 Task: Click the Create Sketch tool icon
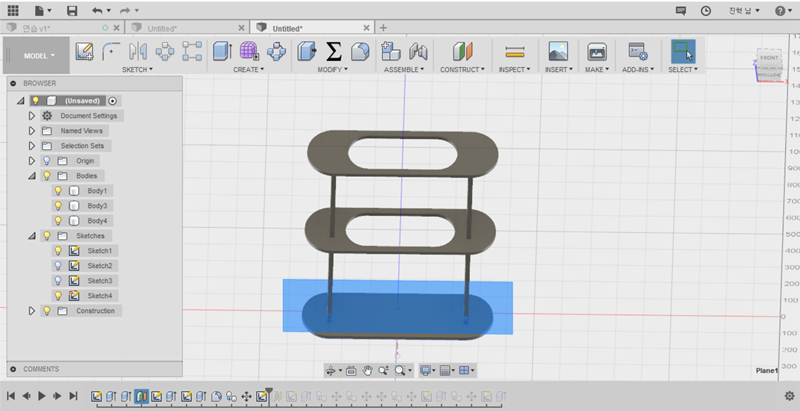(x=85, y=51)
